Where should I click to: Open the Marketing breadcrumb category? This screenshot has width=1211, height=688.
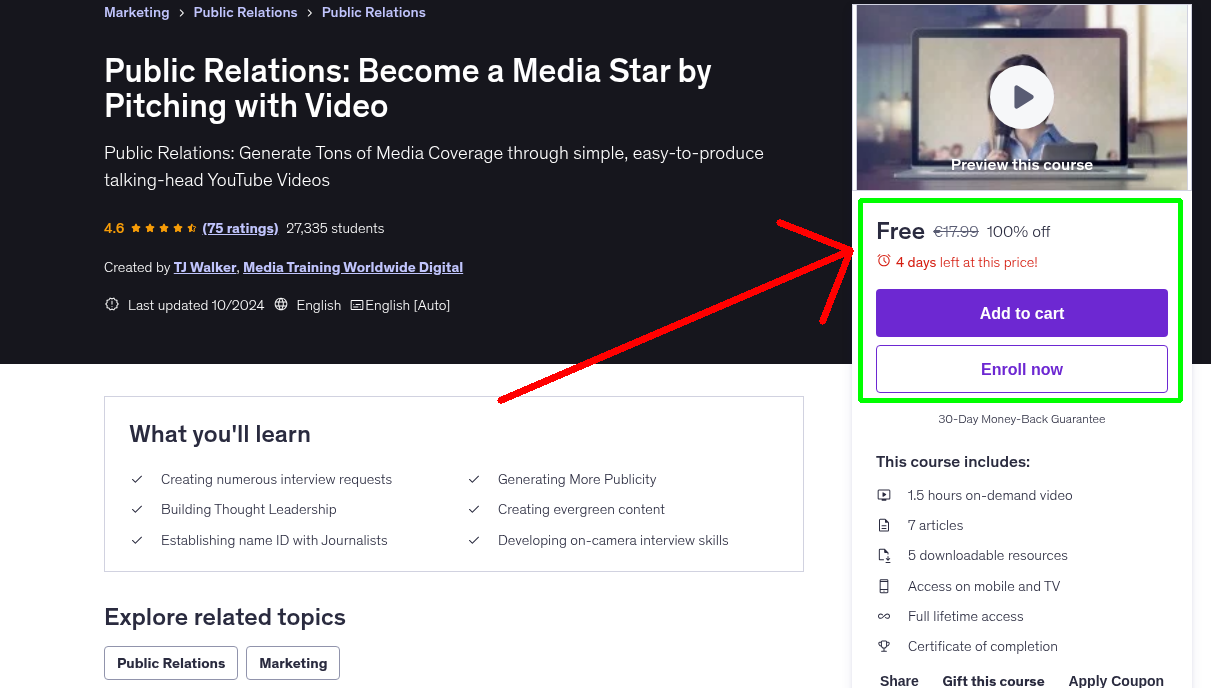pos(137,12)
